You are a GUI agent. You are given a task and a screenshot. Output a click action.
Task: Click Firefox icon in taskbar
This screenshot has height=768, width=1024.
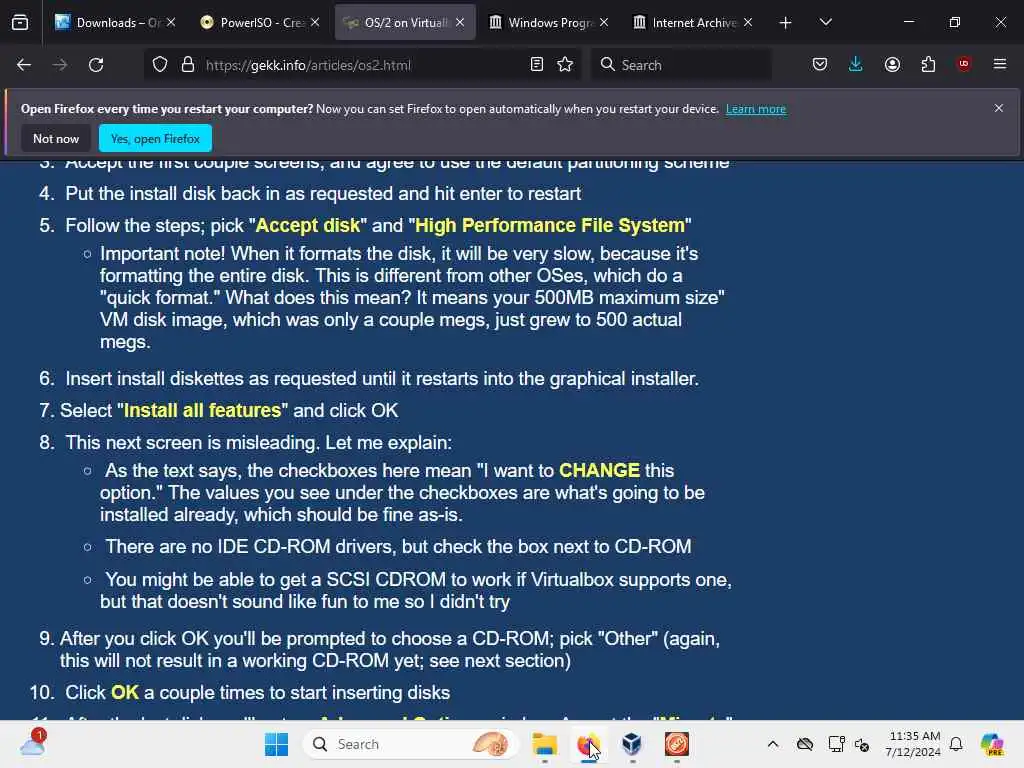click(588, 744)
